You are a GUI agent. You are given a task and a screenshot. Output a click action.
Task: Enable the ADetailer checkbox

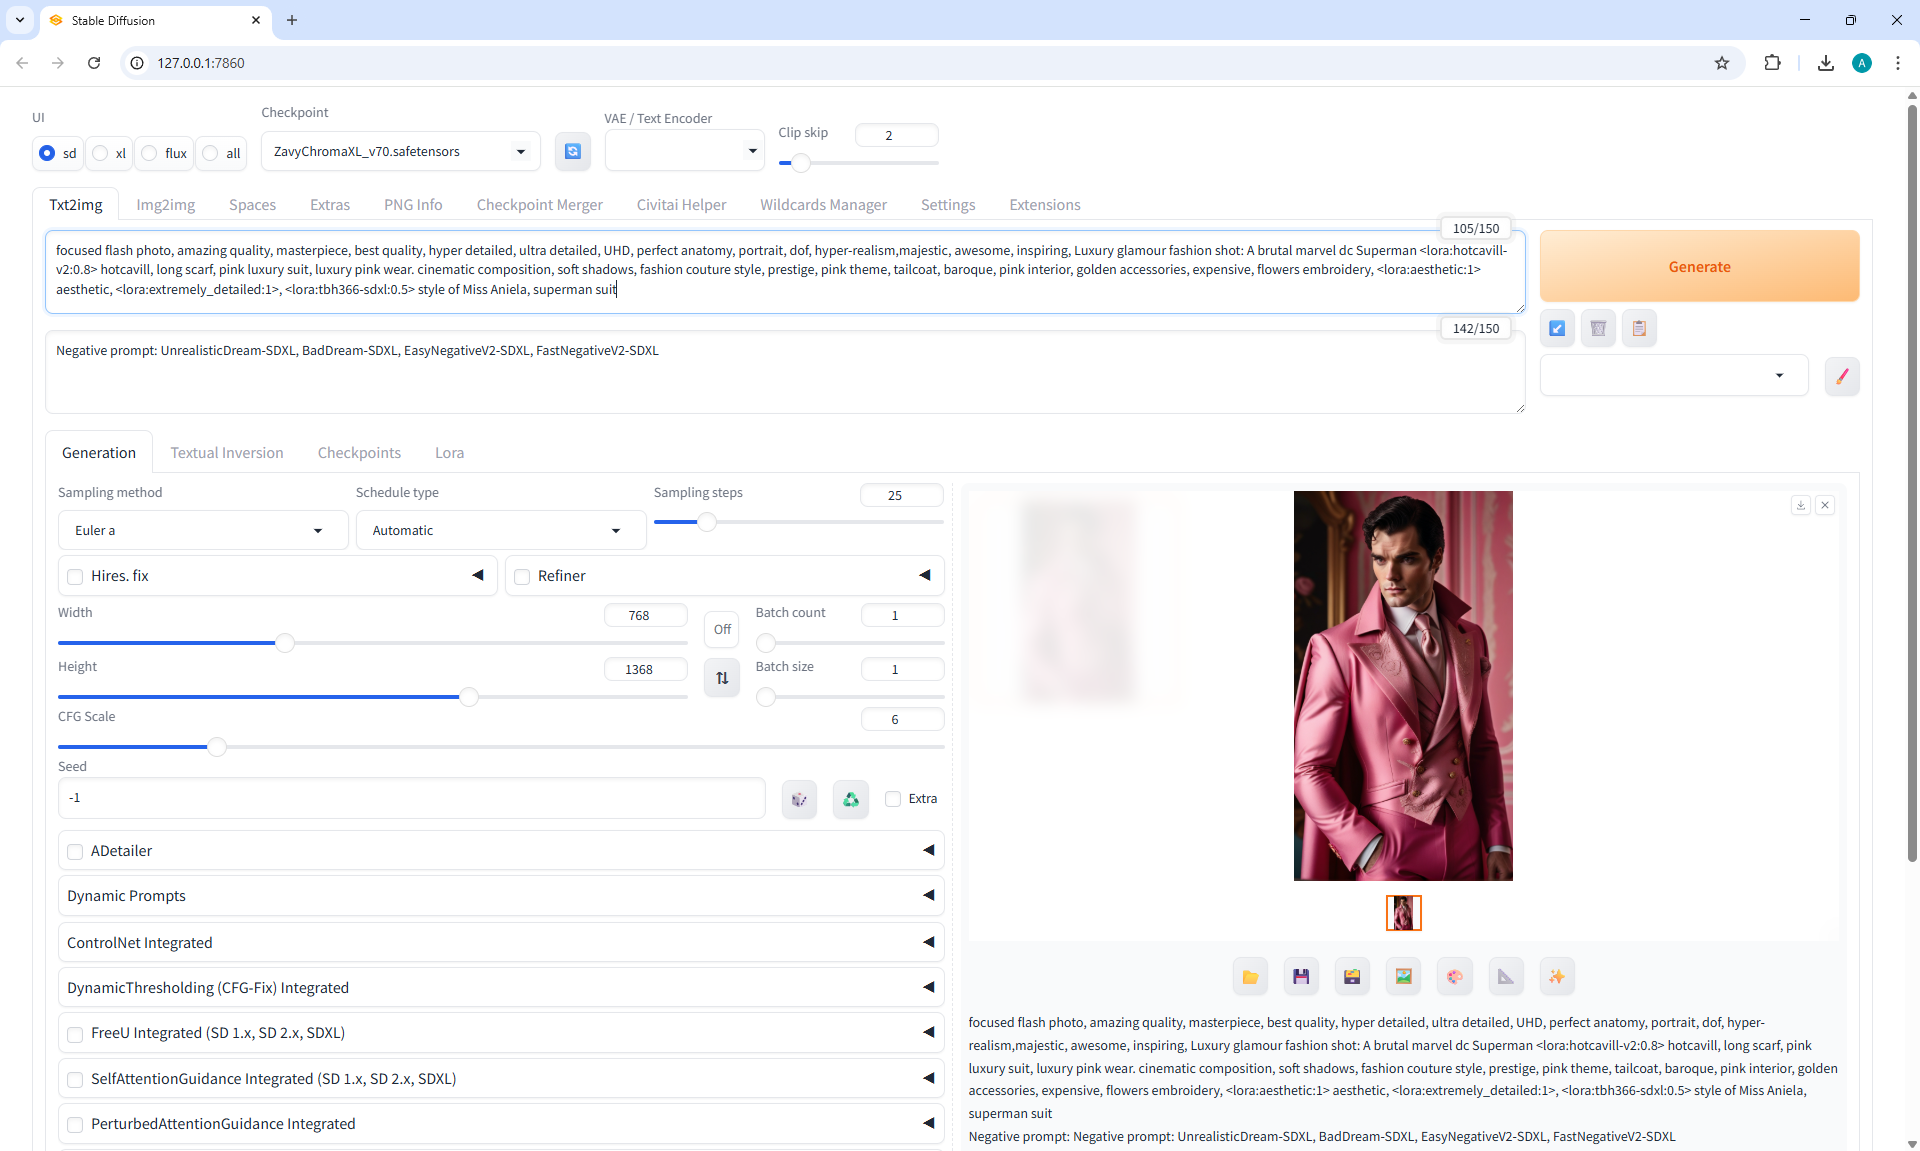point(75,852)
